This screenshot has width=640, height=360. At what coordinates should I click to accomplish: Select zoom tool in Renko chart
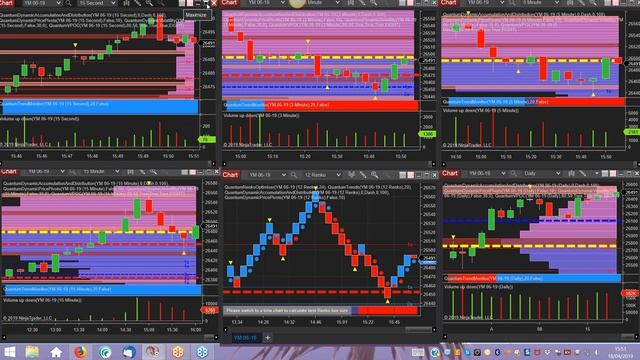(x=374, y=175)
